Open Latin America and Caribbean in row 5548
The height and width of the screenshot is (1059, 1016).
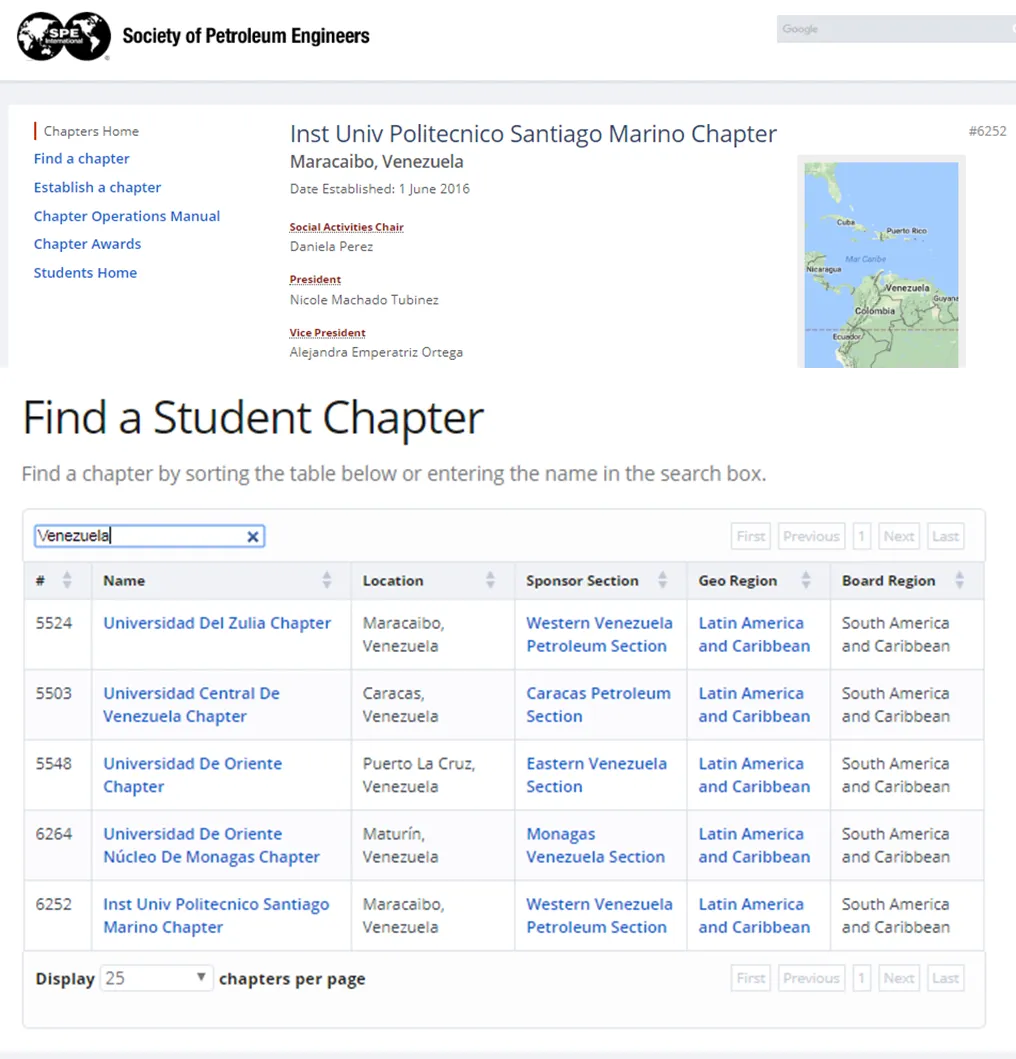pyautogui.click(x=754, y=775)
